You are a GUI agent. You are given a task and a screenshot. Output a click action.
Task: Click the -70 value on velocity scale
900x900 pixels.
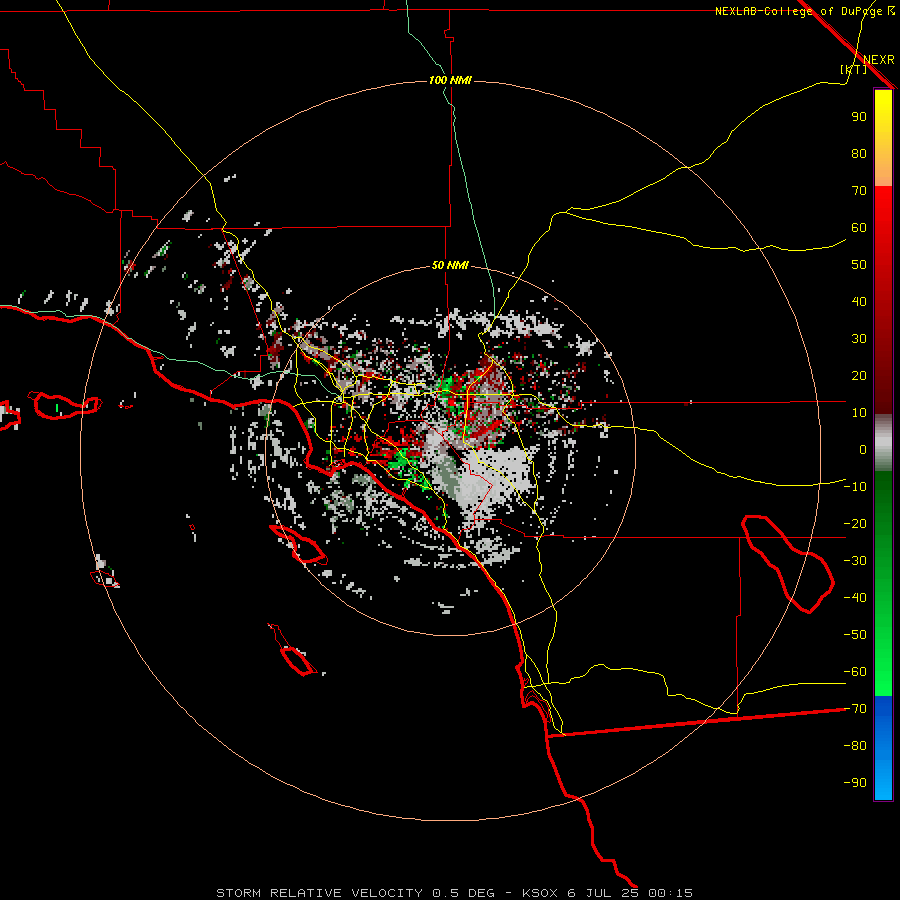tap(855, 709)
